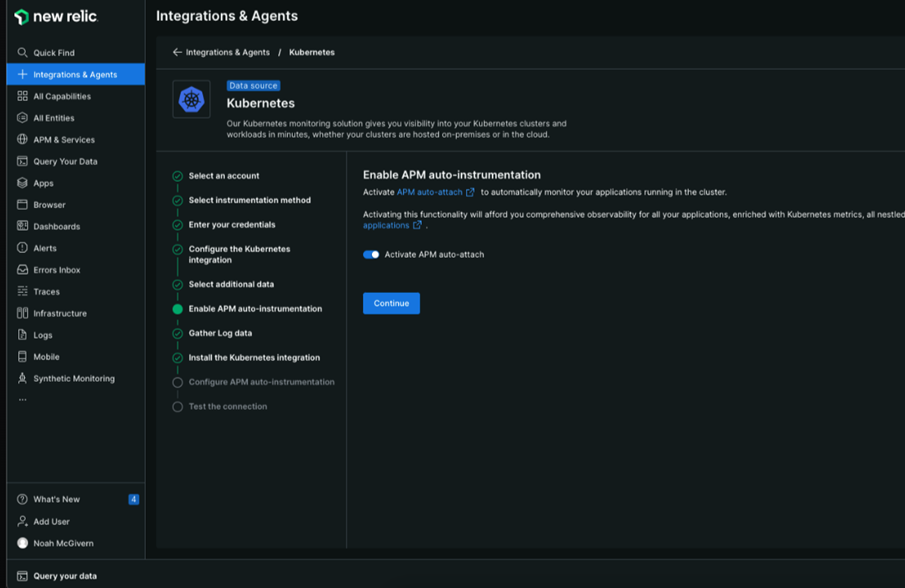The height and width of the screenshot is (588, 905).
Task: Click the bottom bar Query your data icon
Action: pyautogui.click(x=23, y=576)
